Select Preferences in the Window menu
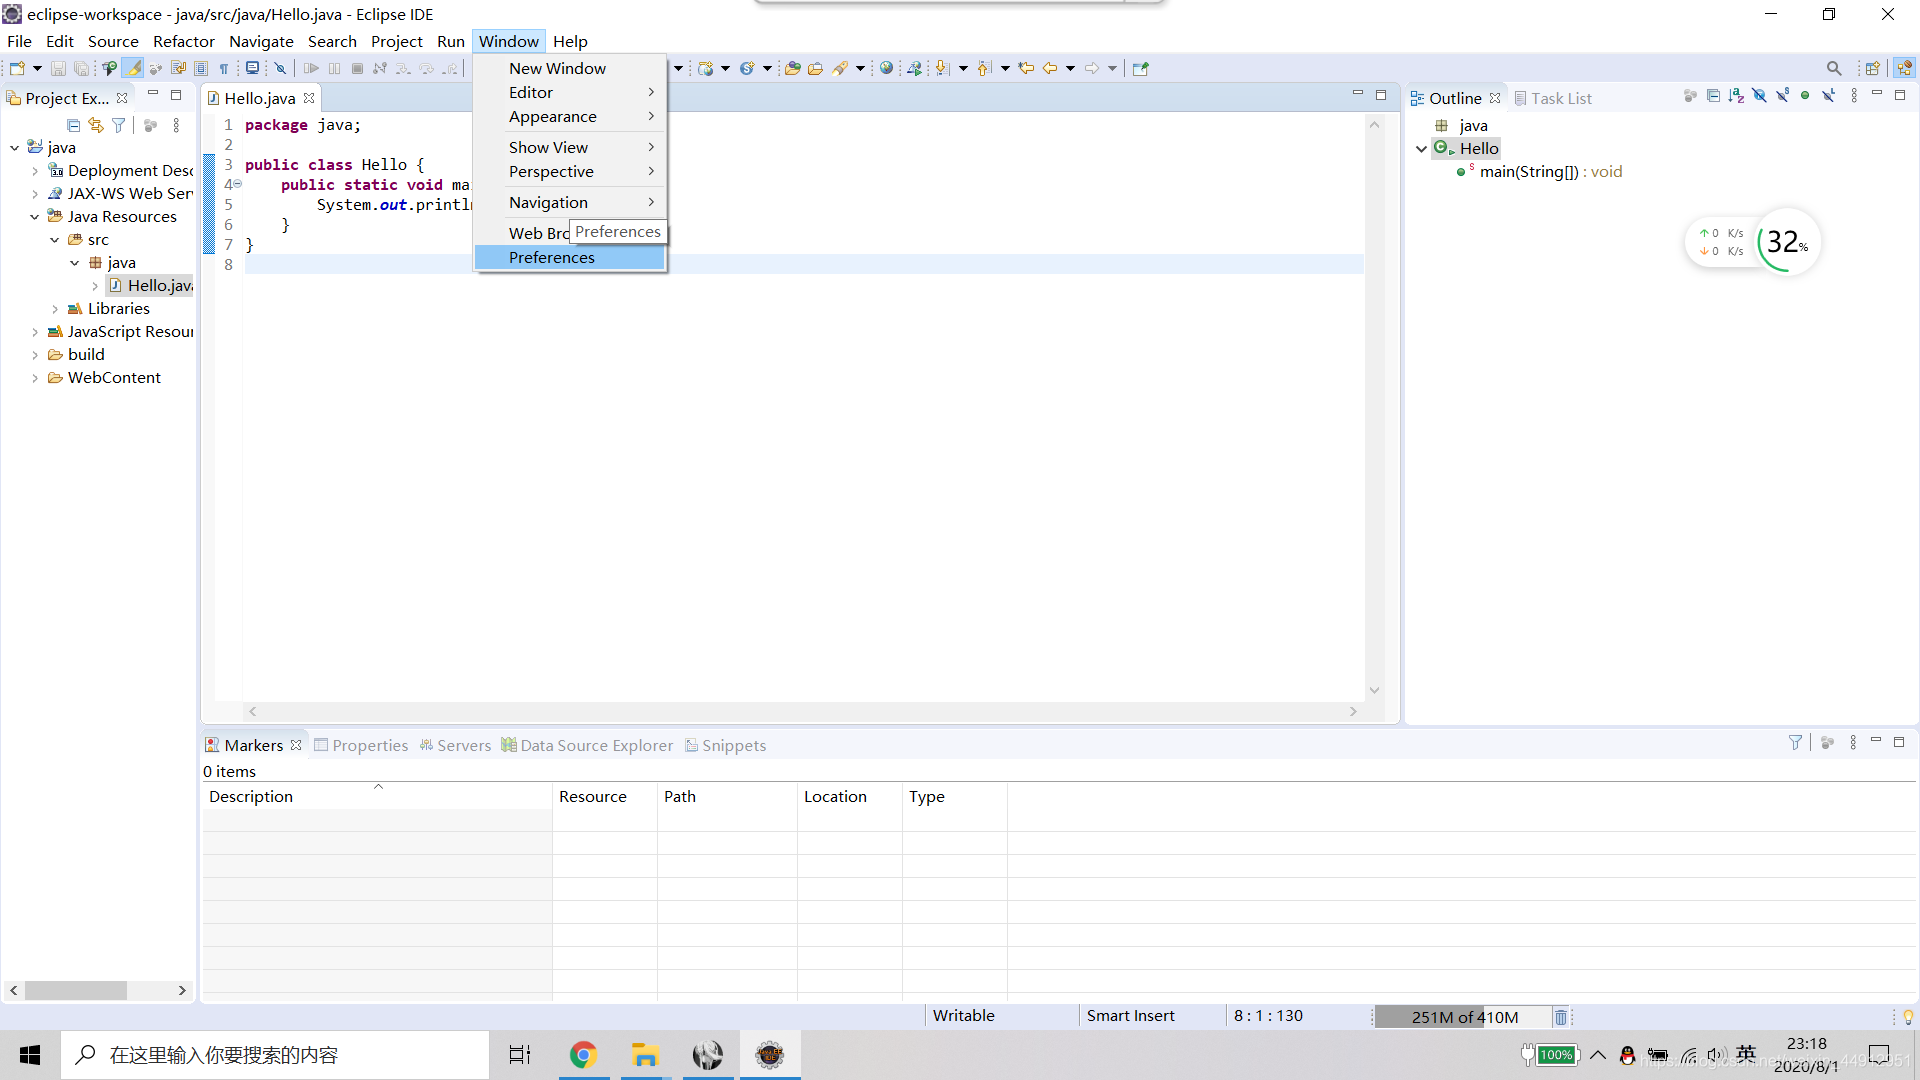 click(x=552, y=258)
